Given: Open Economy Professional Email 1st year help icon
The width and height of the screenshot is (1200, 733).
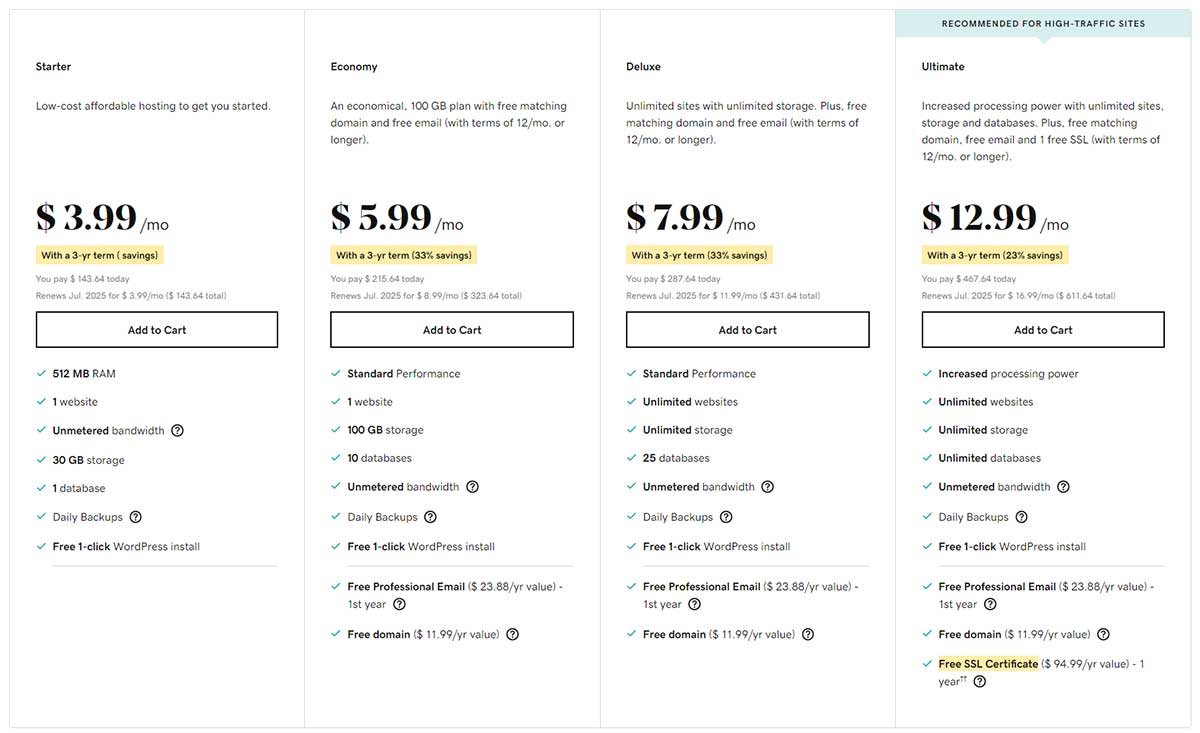Looking at the screenshot, I should click(x=399, y=604).
